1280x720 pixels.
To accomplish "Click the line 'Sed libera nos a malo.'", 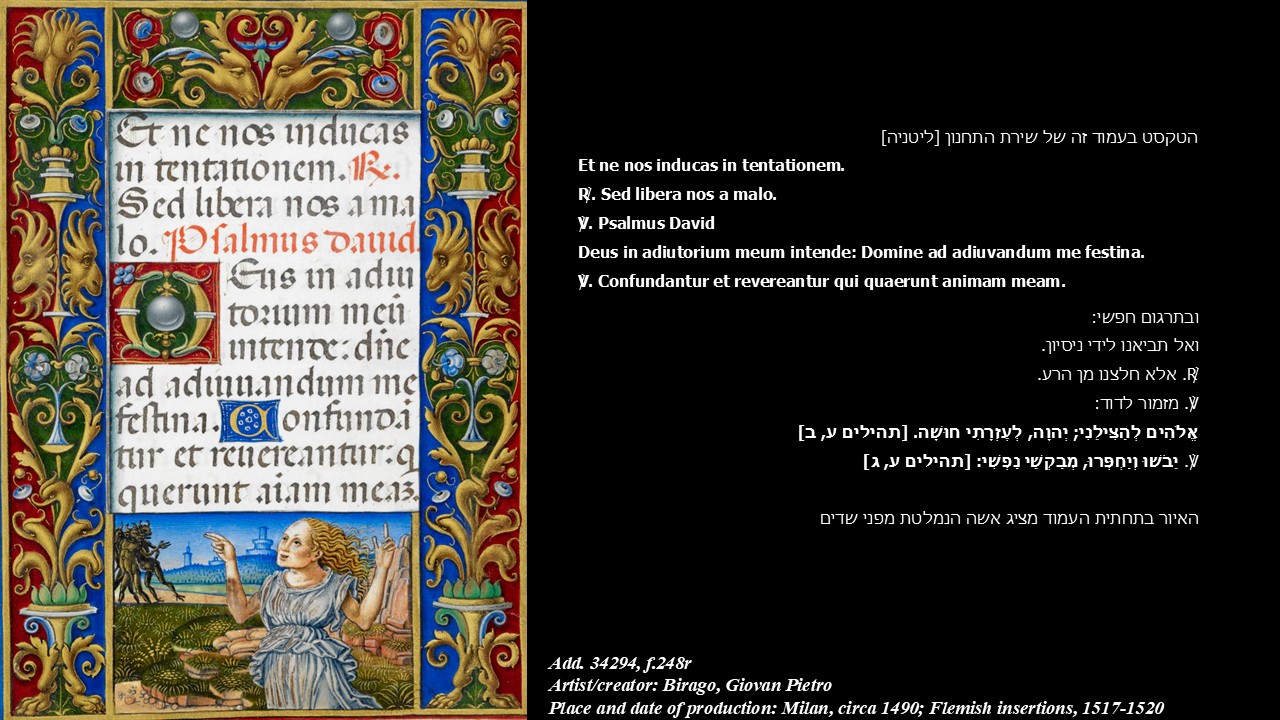I will [677, 194].
